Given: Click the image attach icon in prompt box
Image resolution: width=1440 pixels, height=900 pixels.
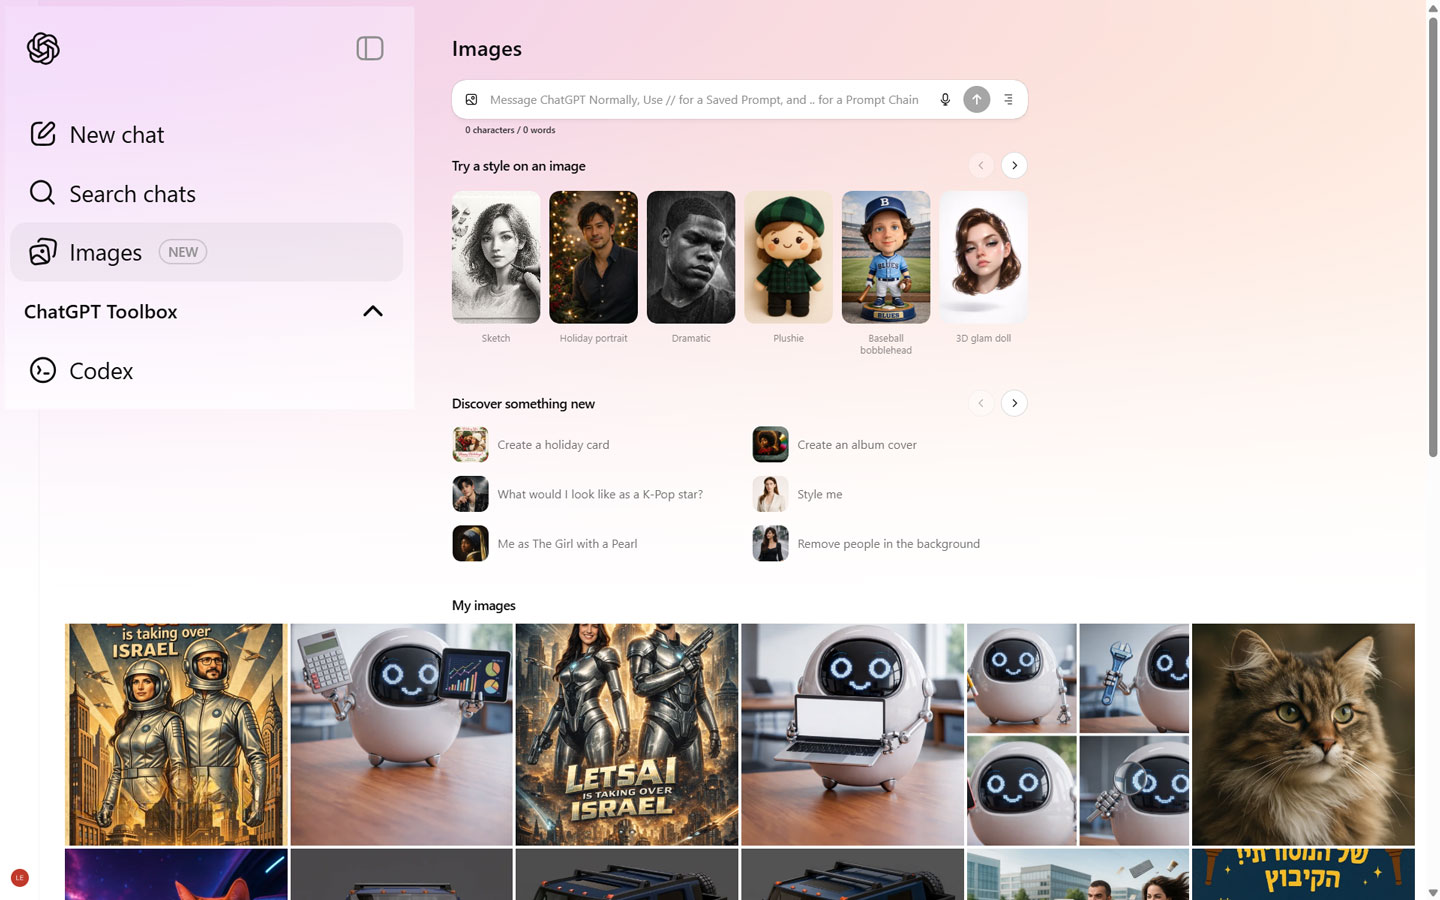Looking at the screenshot, I should [471, 100].
